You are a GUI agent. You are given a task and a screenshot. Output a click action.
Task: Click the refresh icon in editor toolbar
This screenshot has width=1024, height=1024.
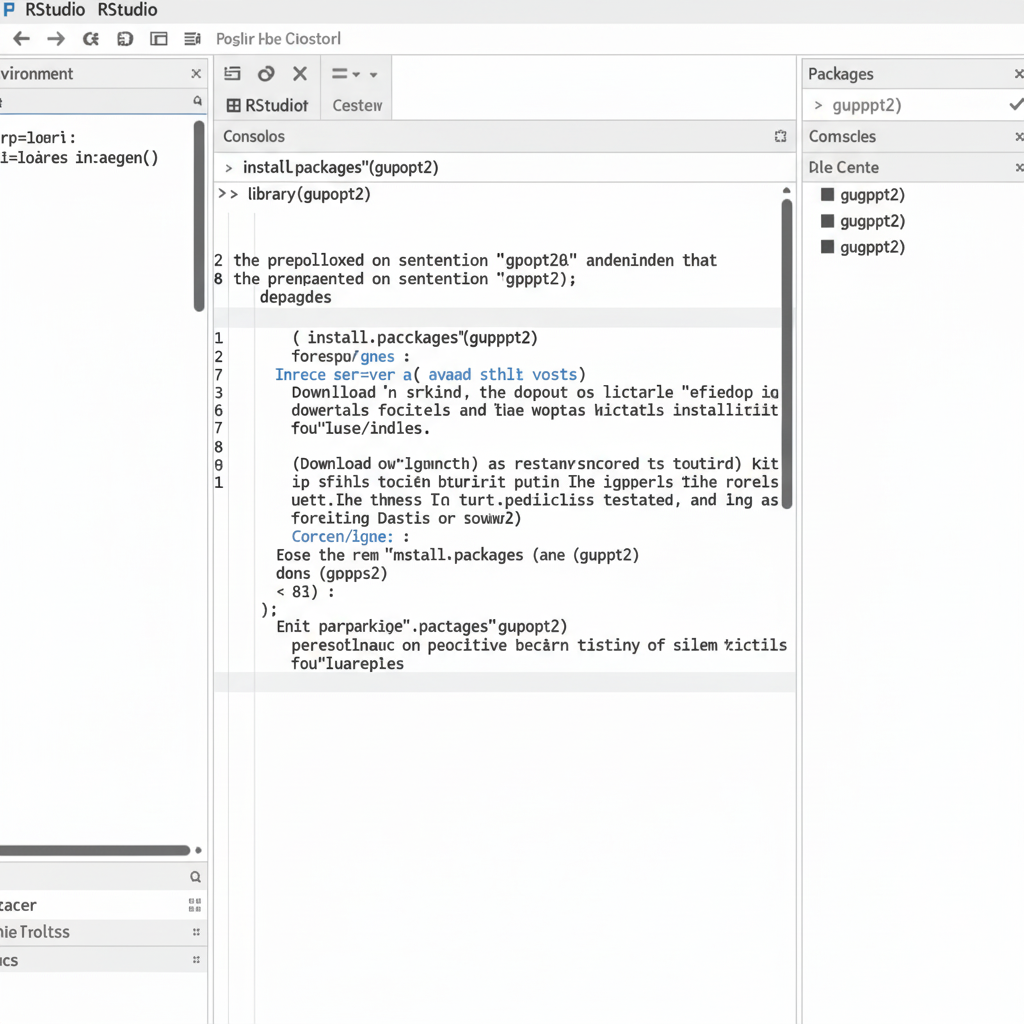tap(266, 74)
